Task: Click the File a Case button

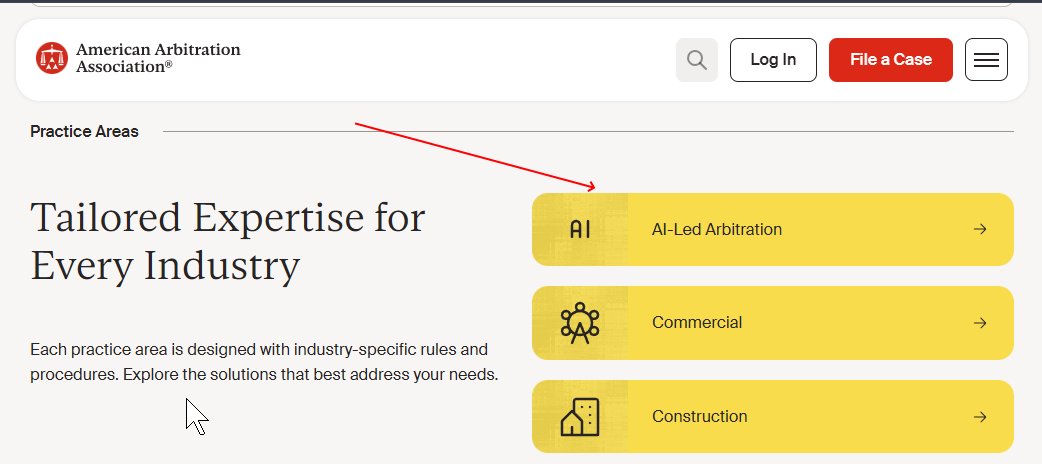Action: (x=890, y=60)
